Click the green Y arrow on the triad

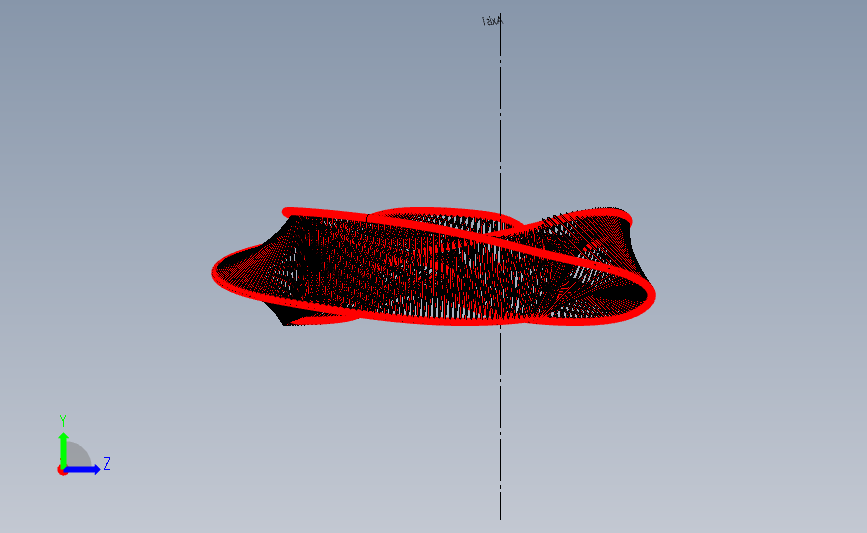pos(64,451)
